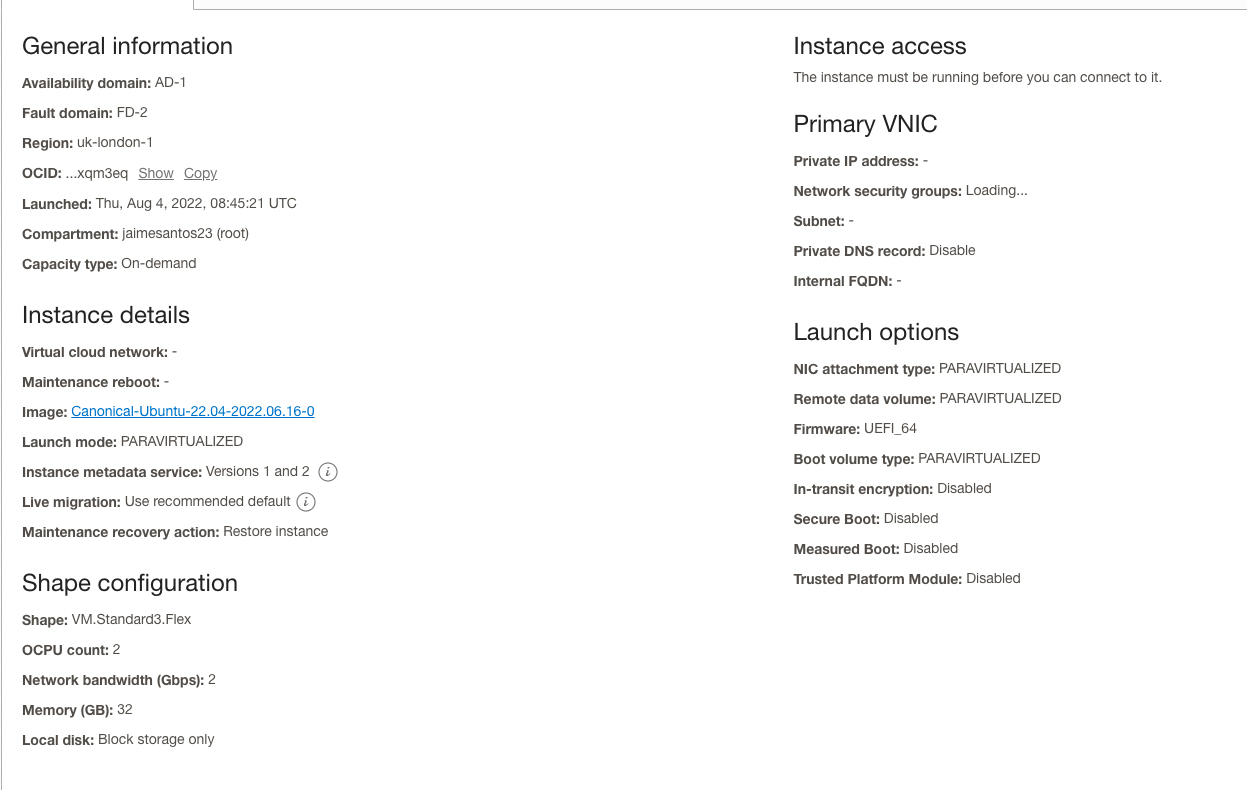
Task: Click the Restore instance recovery action text
Action: pos(275,531)
